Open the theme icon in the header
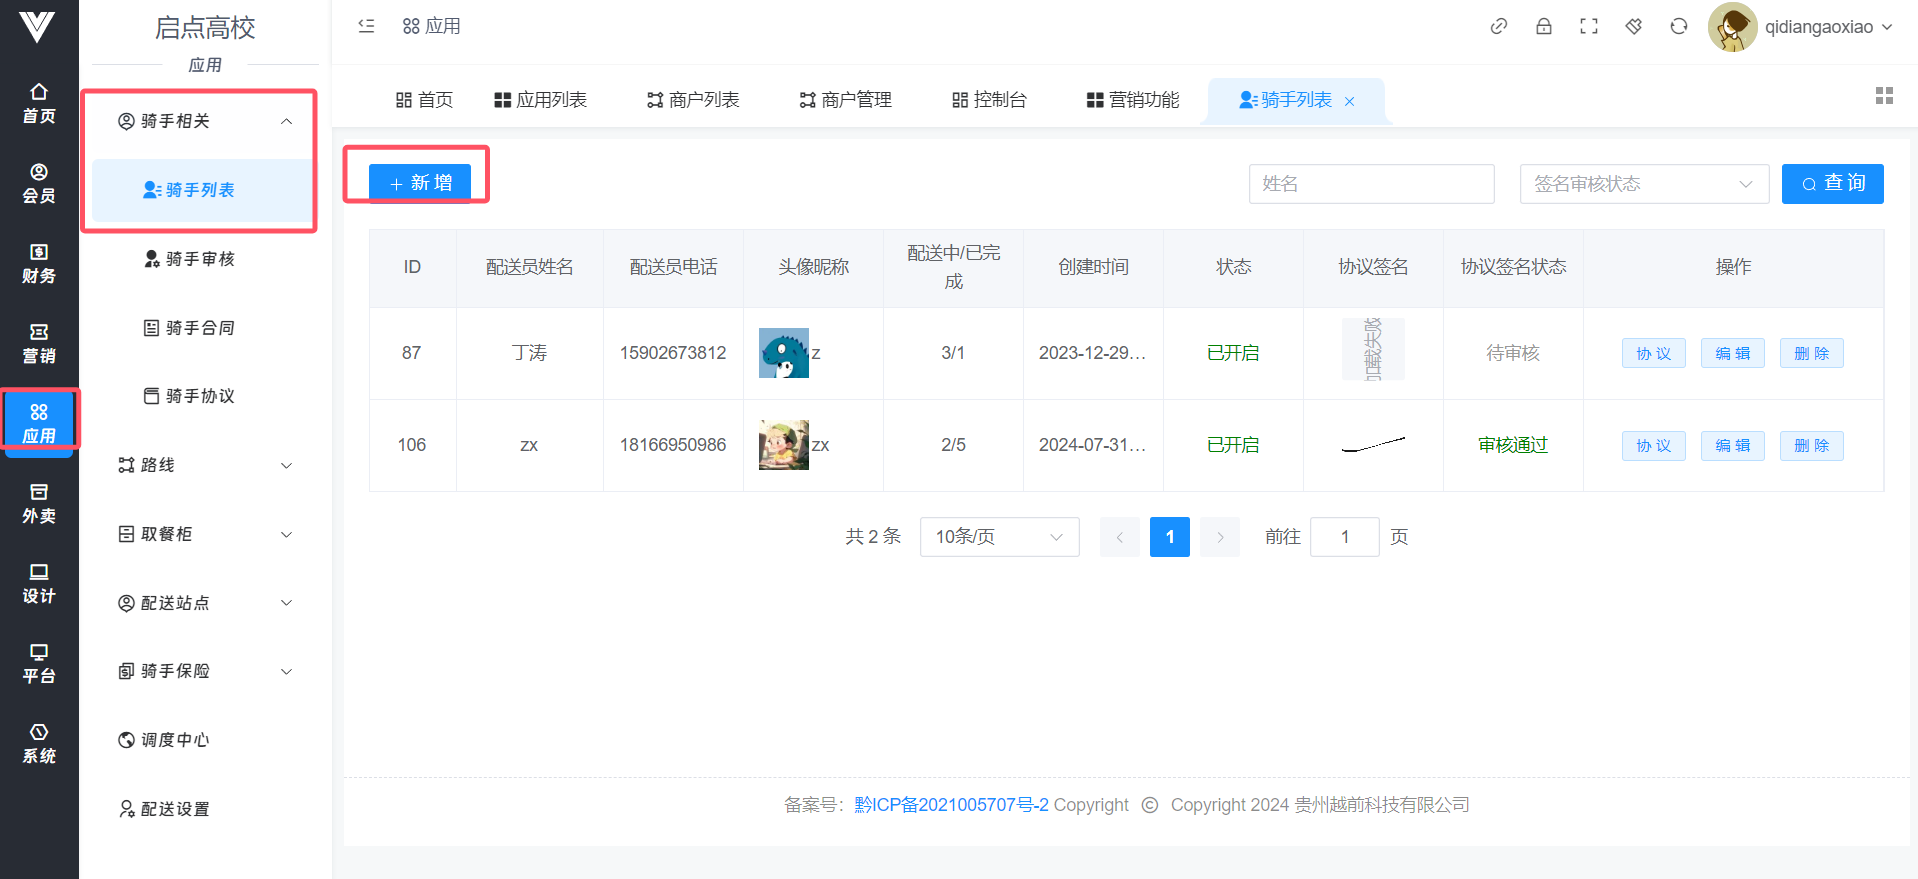The image size is (1918, 879). point(1634,27)
